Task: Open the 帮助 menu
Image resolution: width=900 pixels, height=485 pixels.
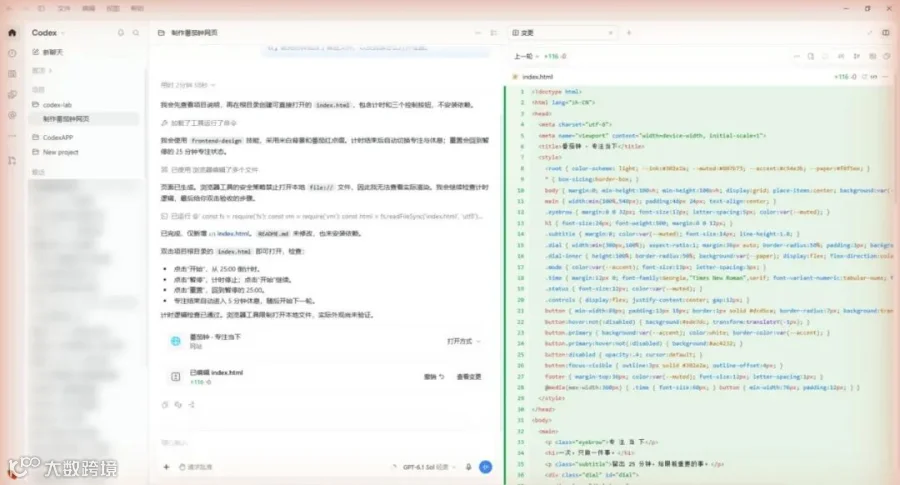Action: click(137, 9)
